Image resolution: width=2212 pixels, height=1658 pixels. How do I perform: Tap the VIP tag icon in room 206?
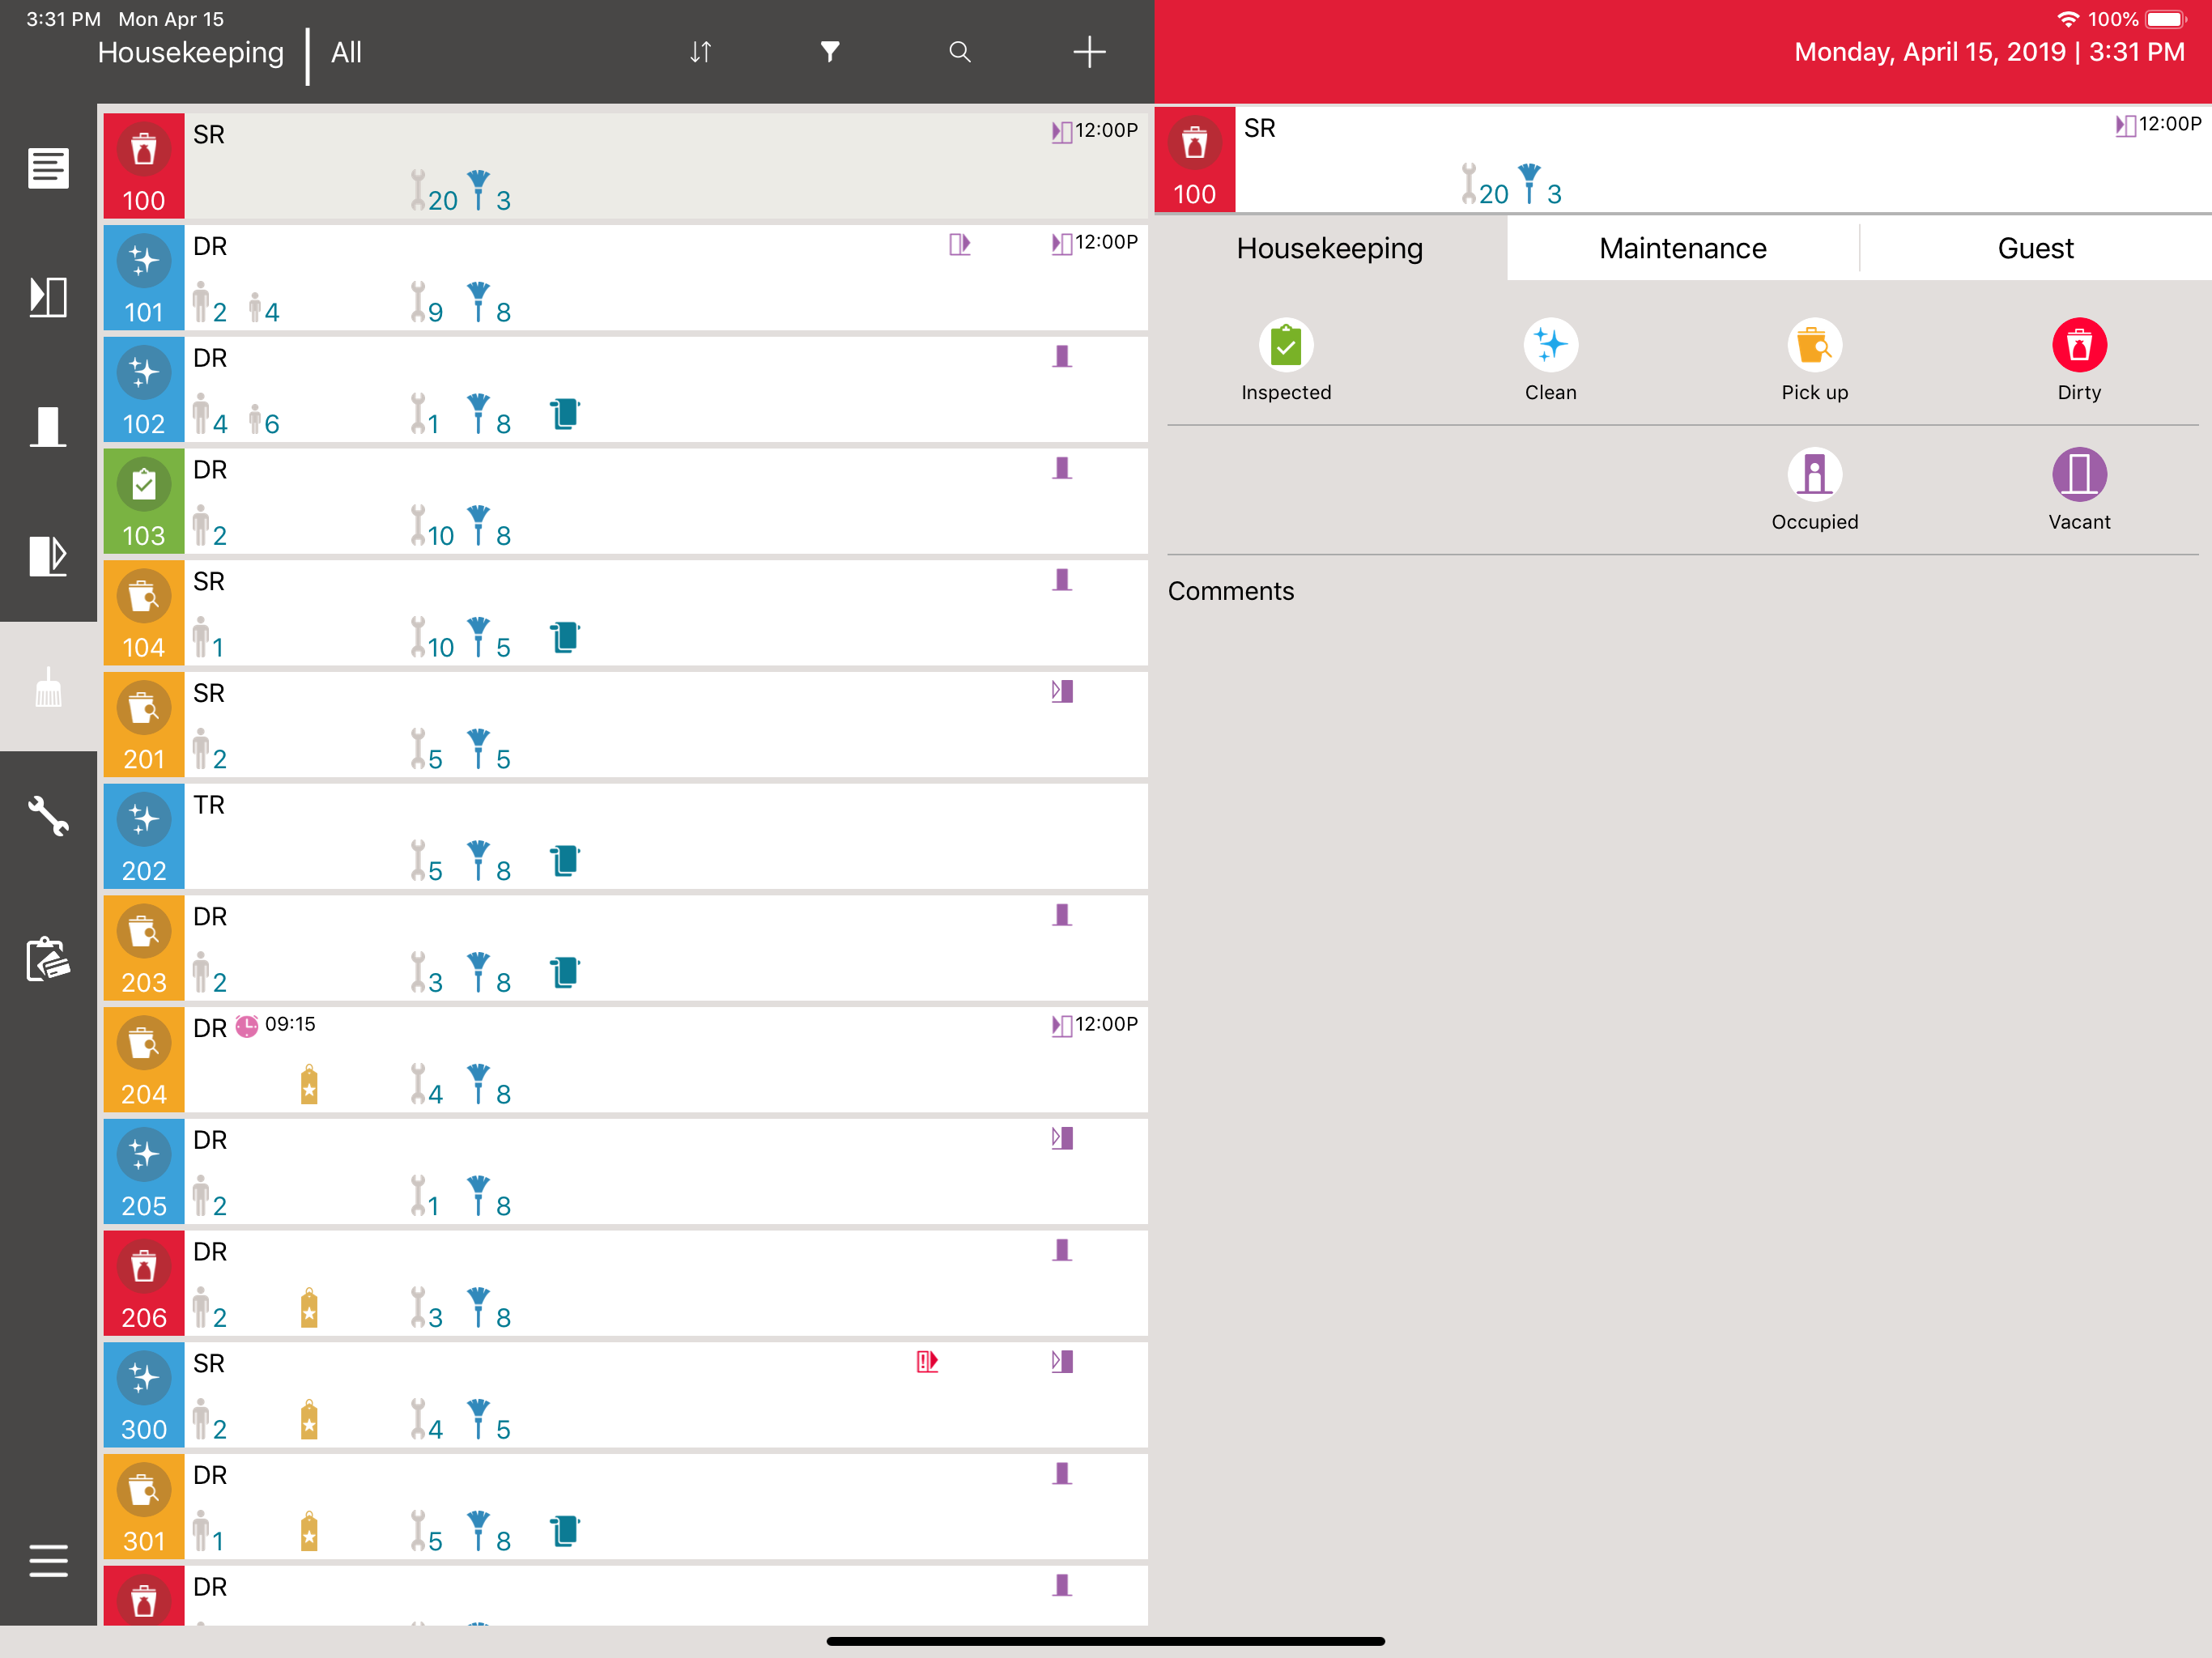click(309, 1307)
